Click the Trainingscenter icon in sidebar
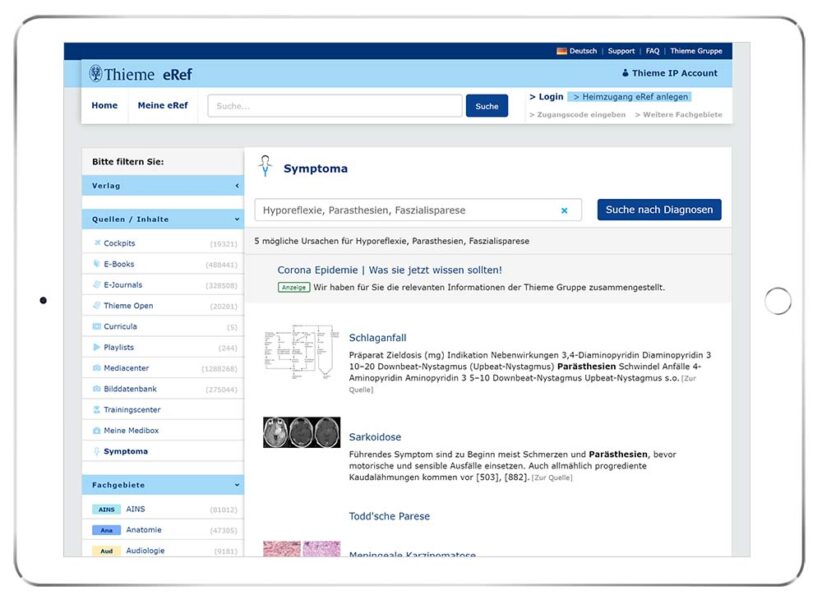This screenshot has height=600, width=822. coord(96,409)
